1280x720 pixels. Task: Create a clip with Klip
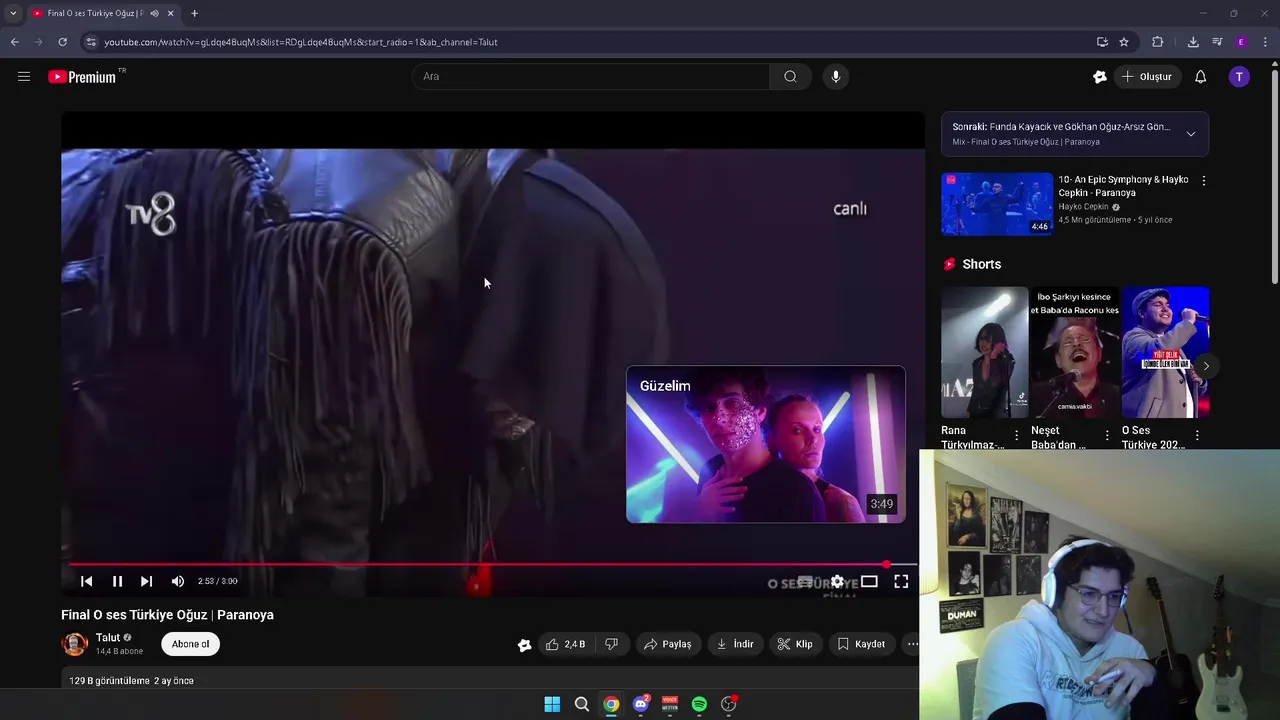tap(795, 644)
